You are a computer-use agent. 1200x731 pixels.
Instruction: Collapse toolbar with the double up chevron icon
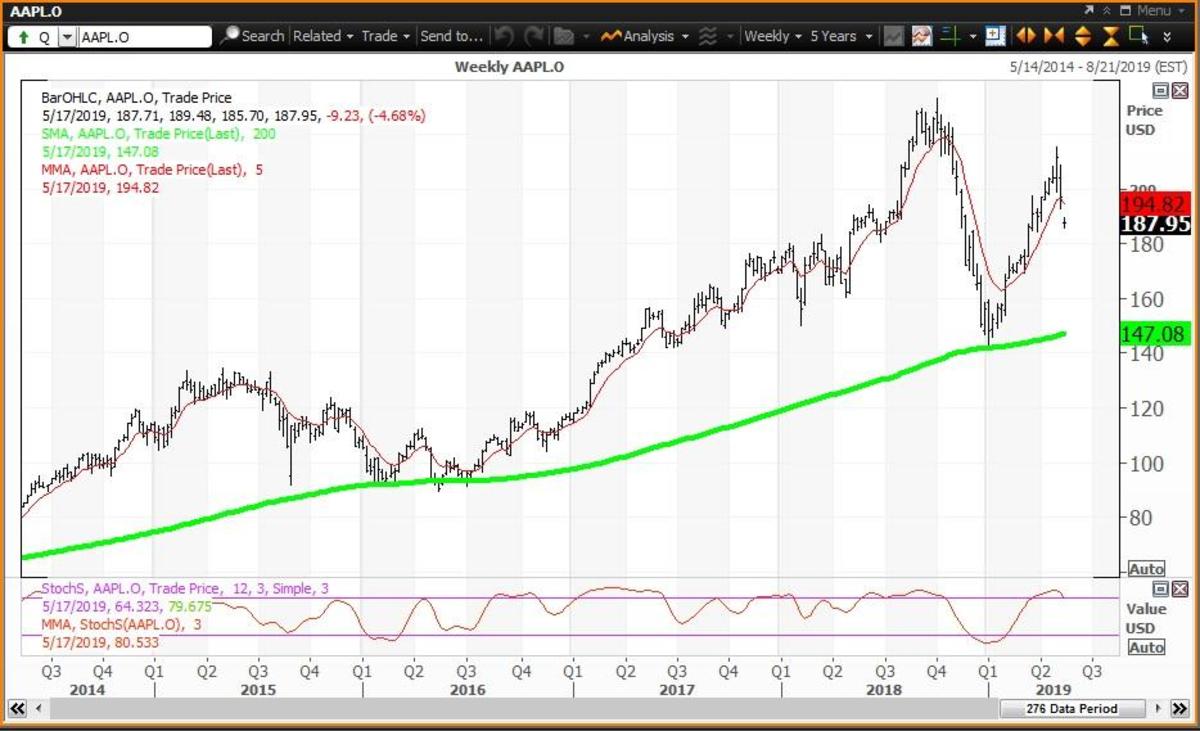[1109, 10]
